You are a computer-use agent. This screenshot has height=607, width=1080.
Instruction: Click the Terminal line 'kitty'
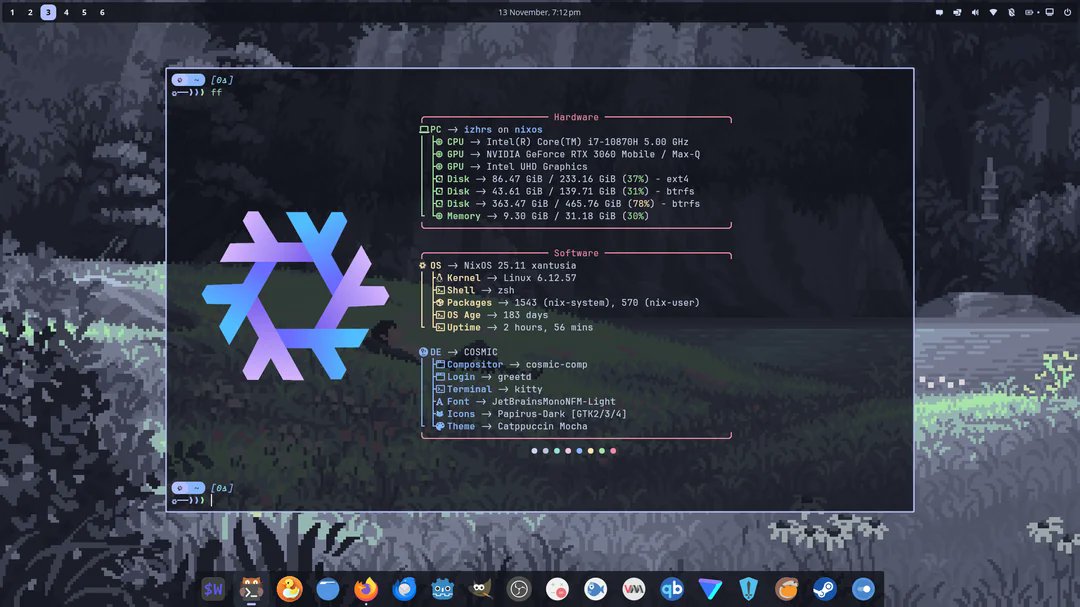(x=488, y=389)
